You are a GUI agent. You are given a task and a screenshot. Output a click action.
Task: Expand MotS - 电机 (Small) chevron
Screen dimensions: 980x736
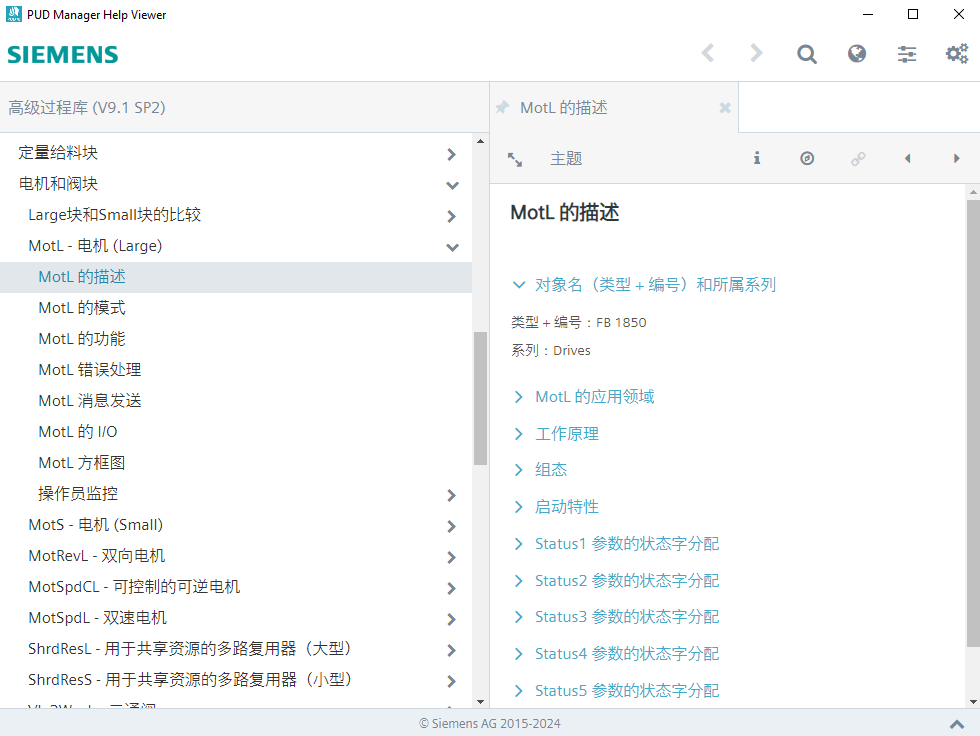point(452,527)
